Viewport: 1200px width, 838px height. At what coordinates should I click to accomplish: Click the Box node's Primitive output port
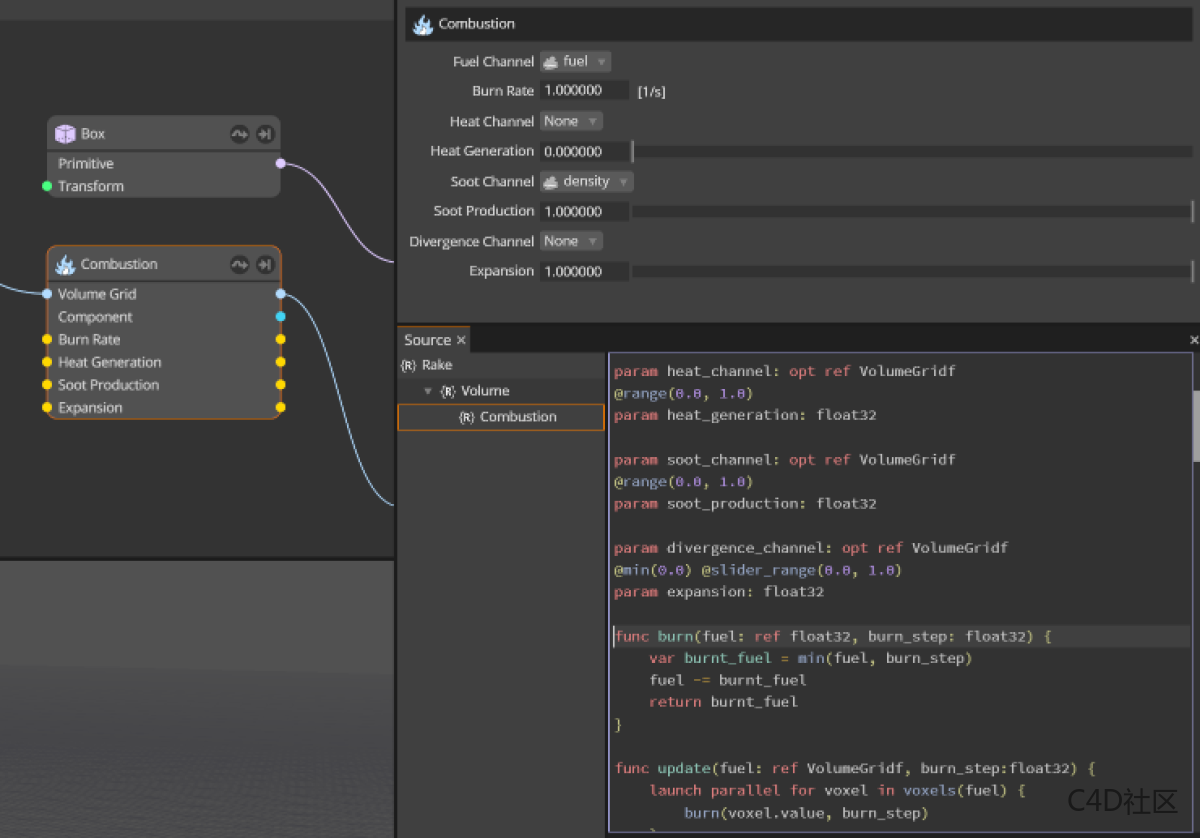pos(280,163)
